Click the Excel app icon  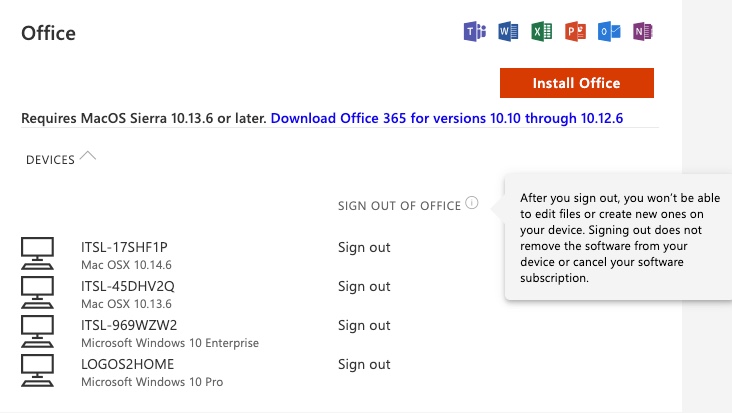tap(542, 32)
